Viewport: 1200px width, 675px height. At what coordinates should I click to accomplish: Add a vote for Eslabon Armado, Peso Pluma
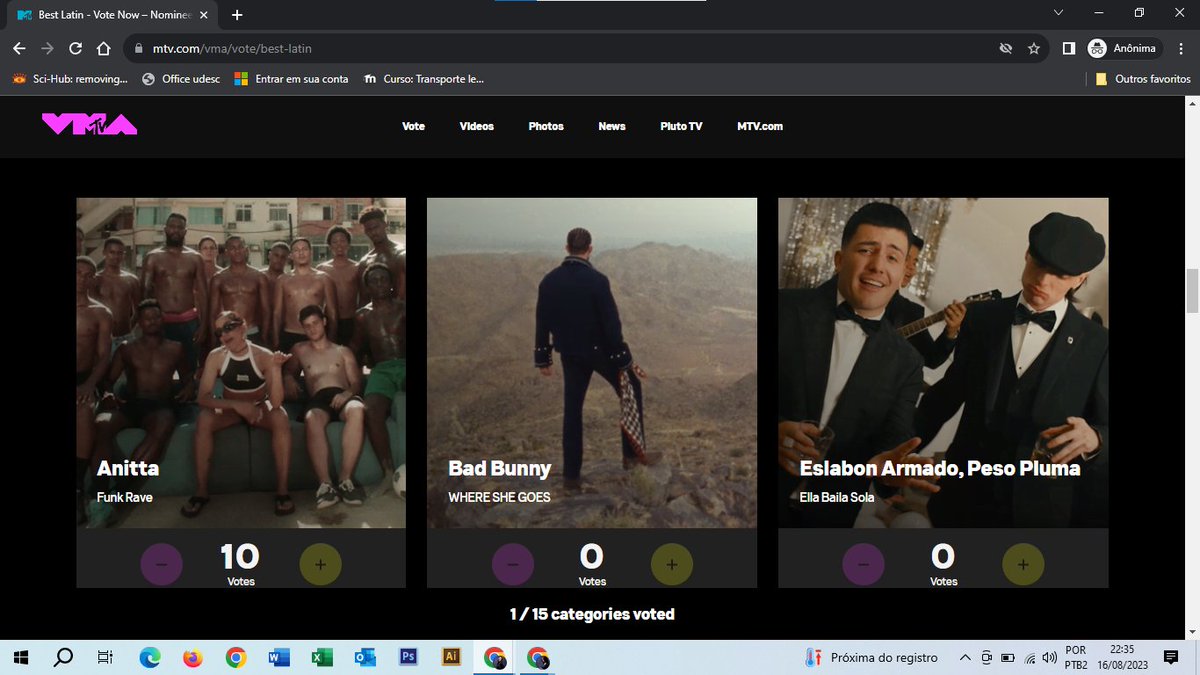(x=1022, y=565)
